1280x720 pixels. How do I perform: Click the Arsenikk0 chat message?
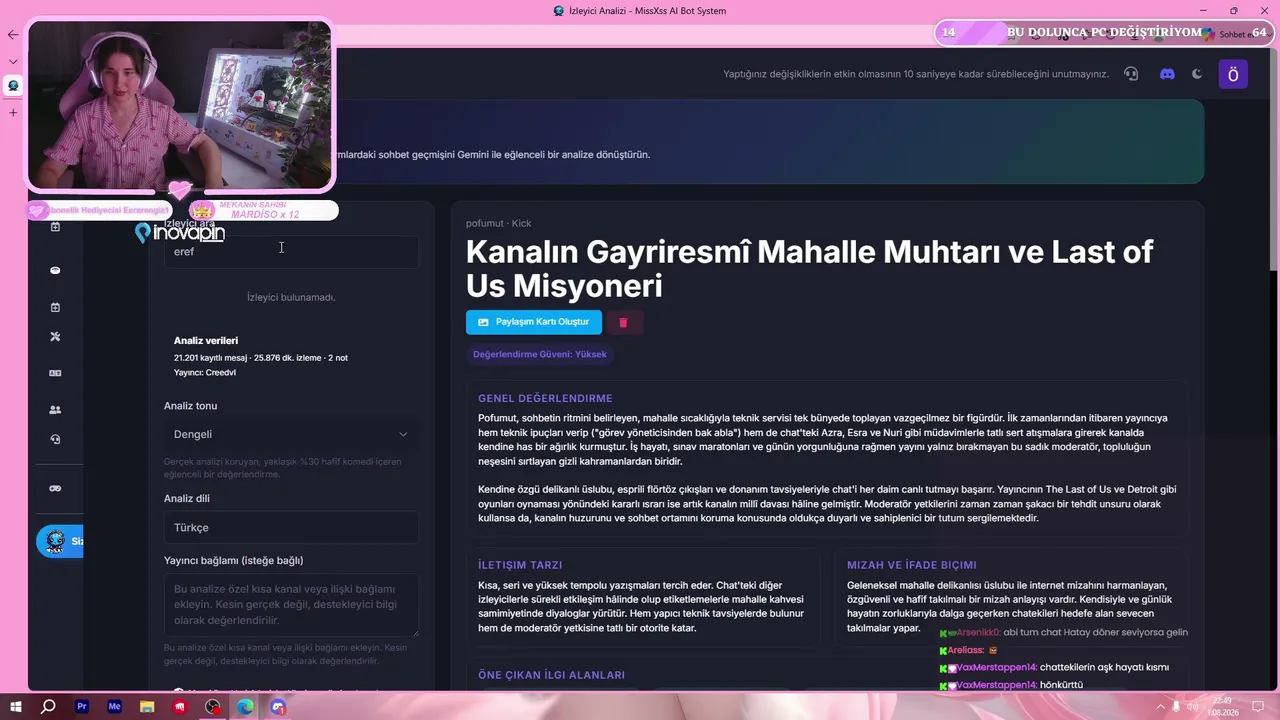[x=1064, y=632]
